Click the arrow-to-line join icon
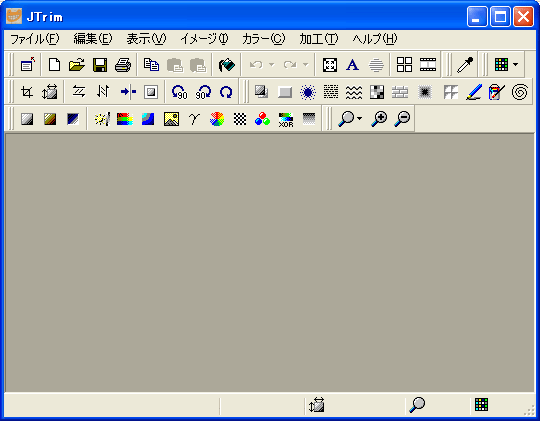The width and height of the screenshot is (540, 421). [x=128, y=92]
